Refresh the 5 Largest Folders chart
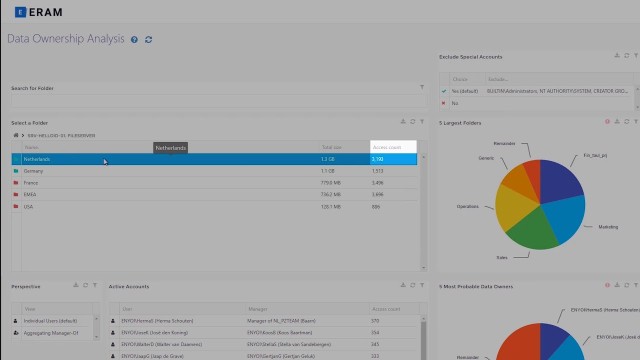640x360 pixels. point(627,122)
